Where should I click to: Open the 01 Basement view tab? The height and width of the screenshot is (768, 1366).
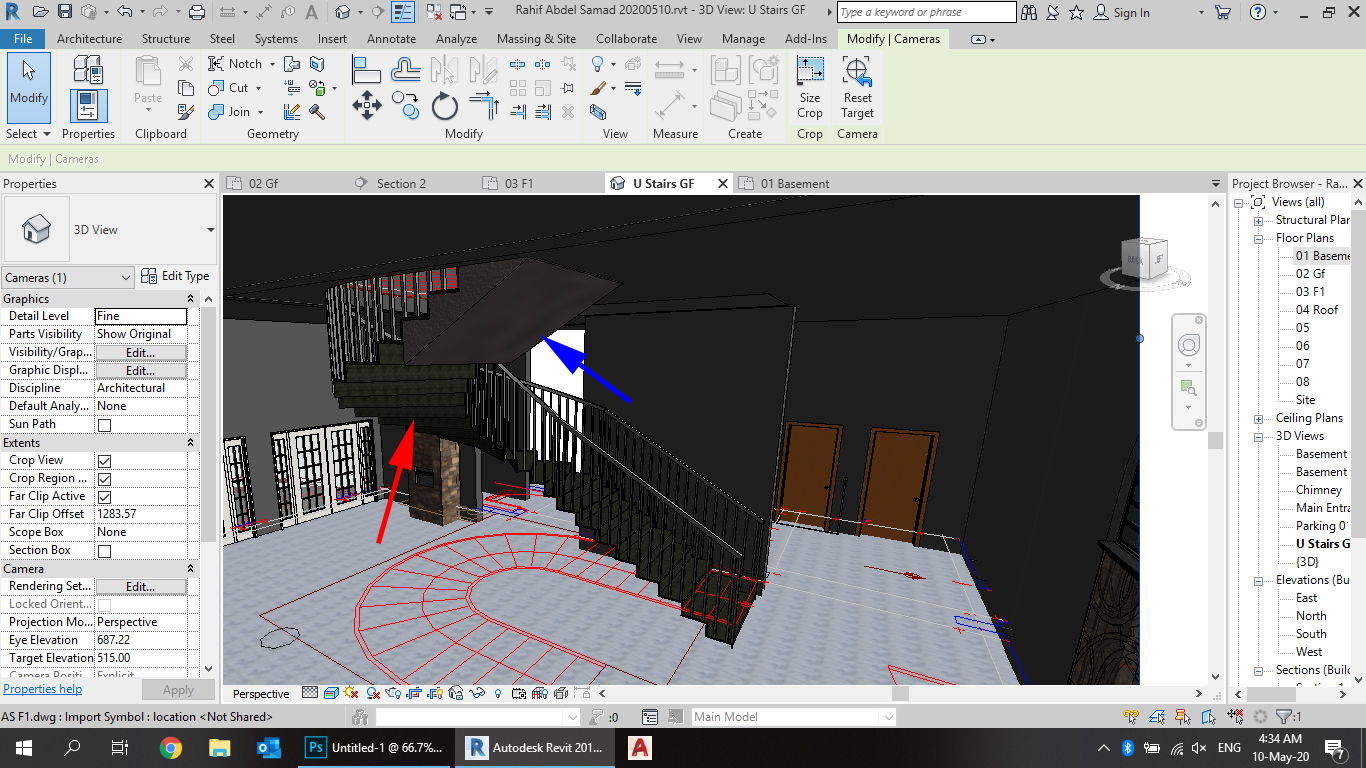pyautogui.click(x=790, y=183)
